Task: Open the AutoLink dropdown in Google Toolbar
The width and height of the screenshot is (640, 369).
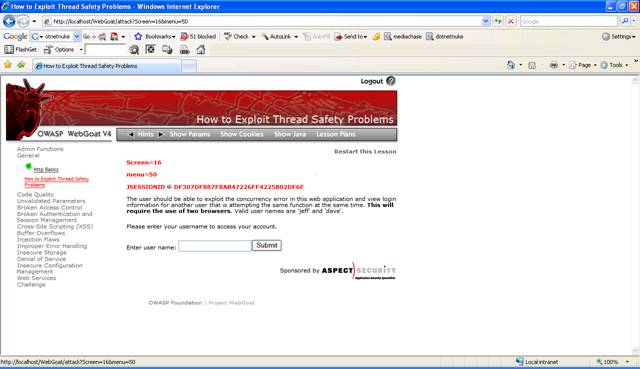Action: tap(296, 37)
